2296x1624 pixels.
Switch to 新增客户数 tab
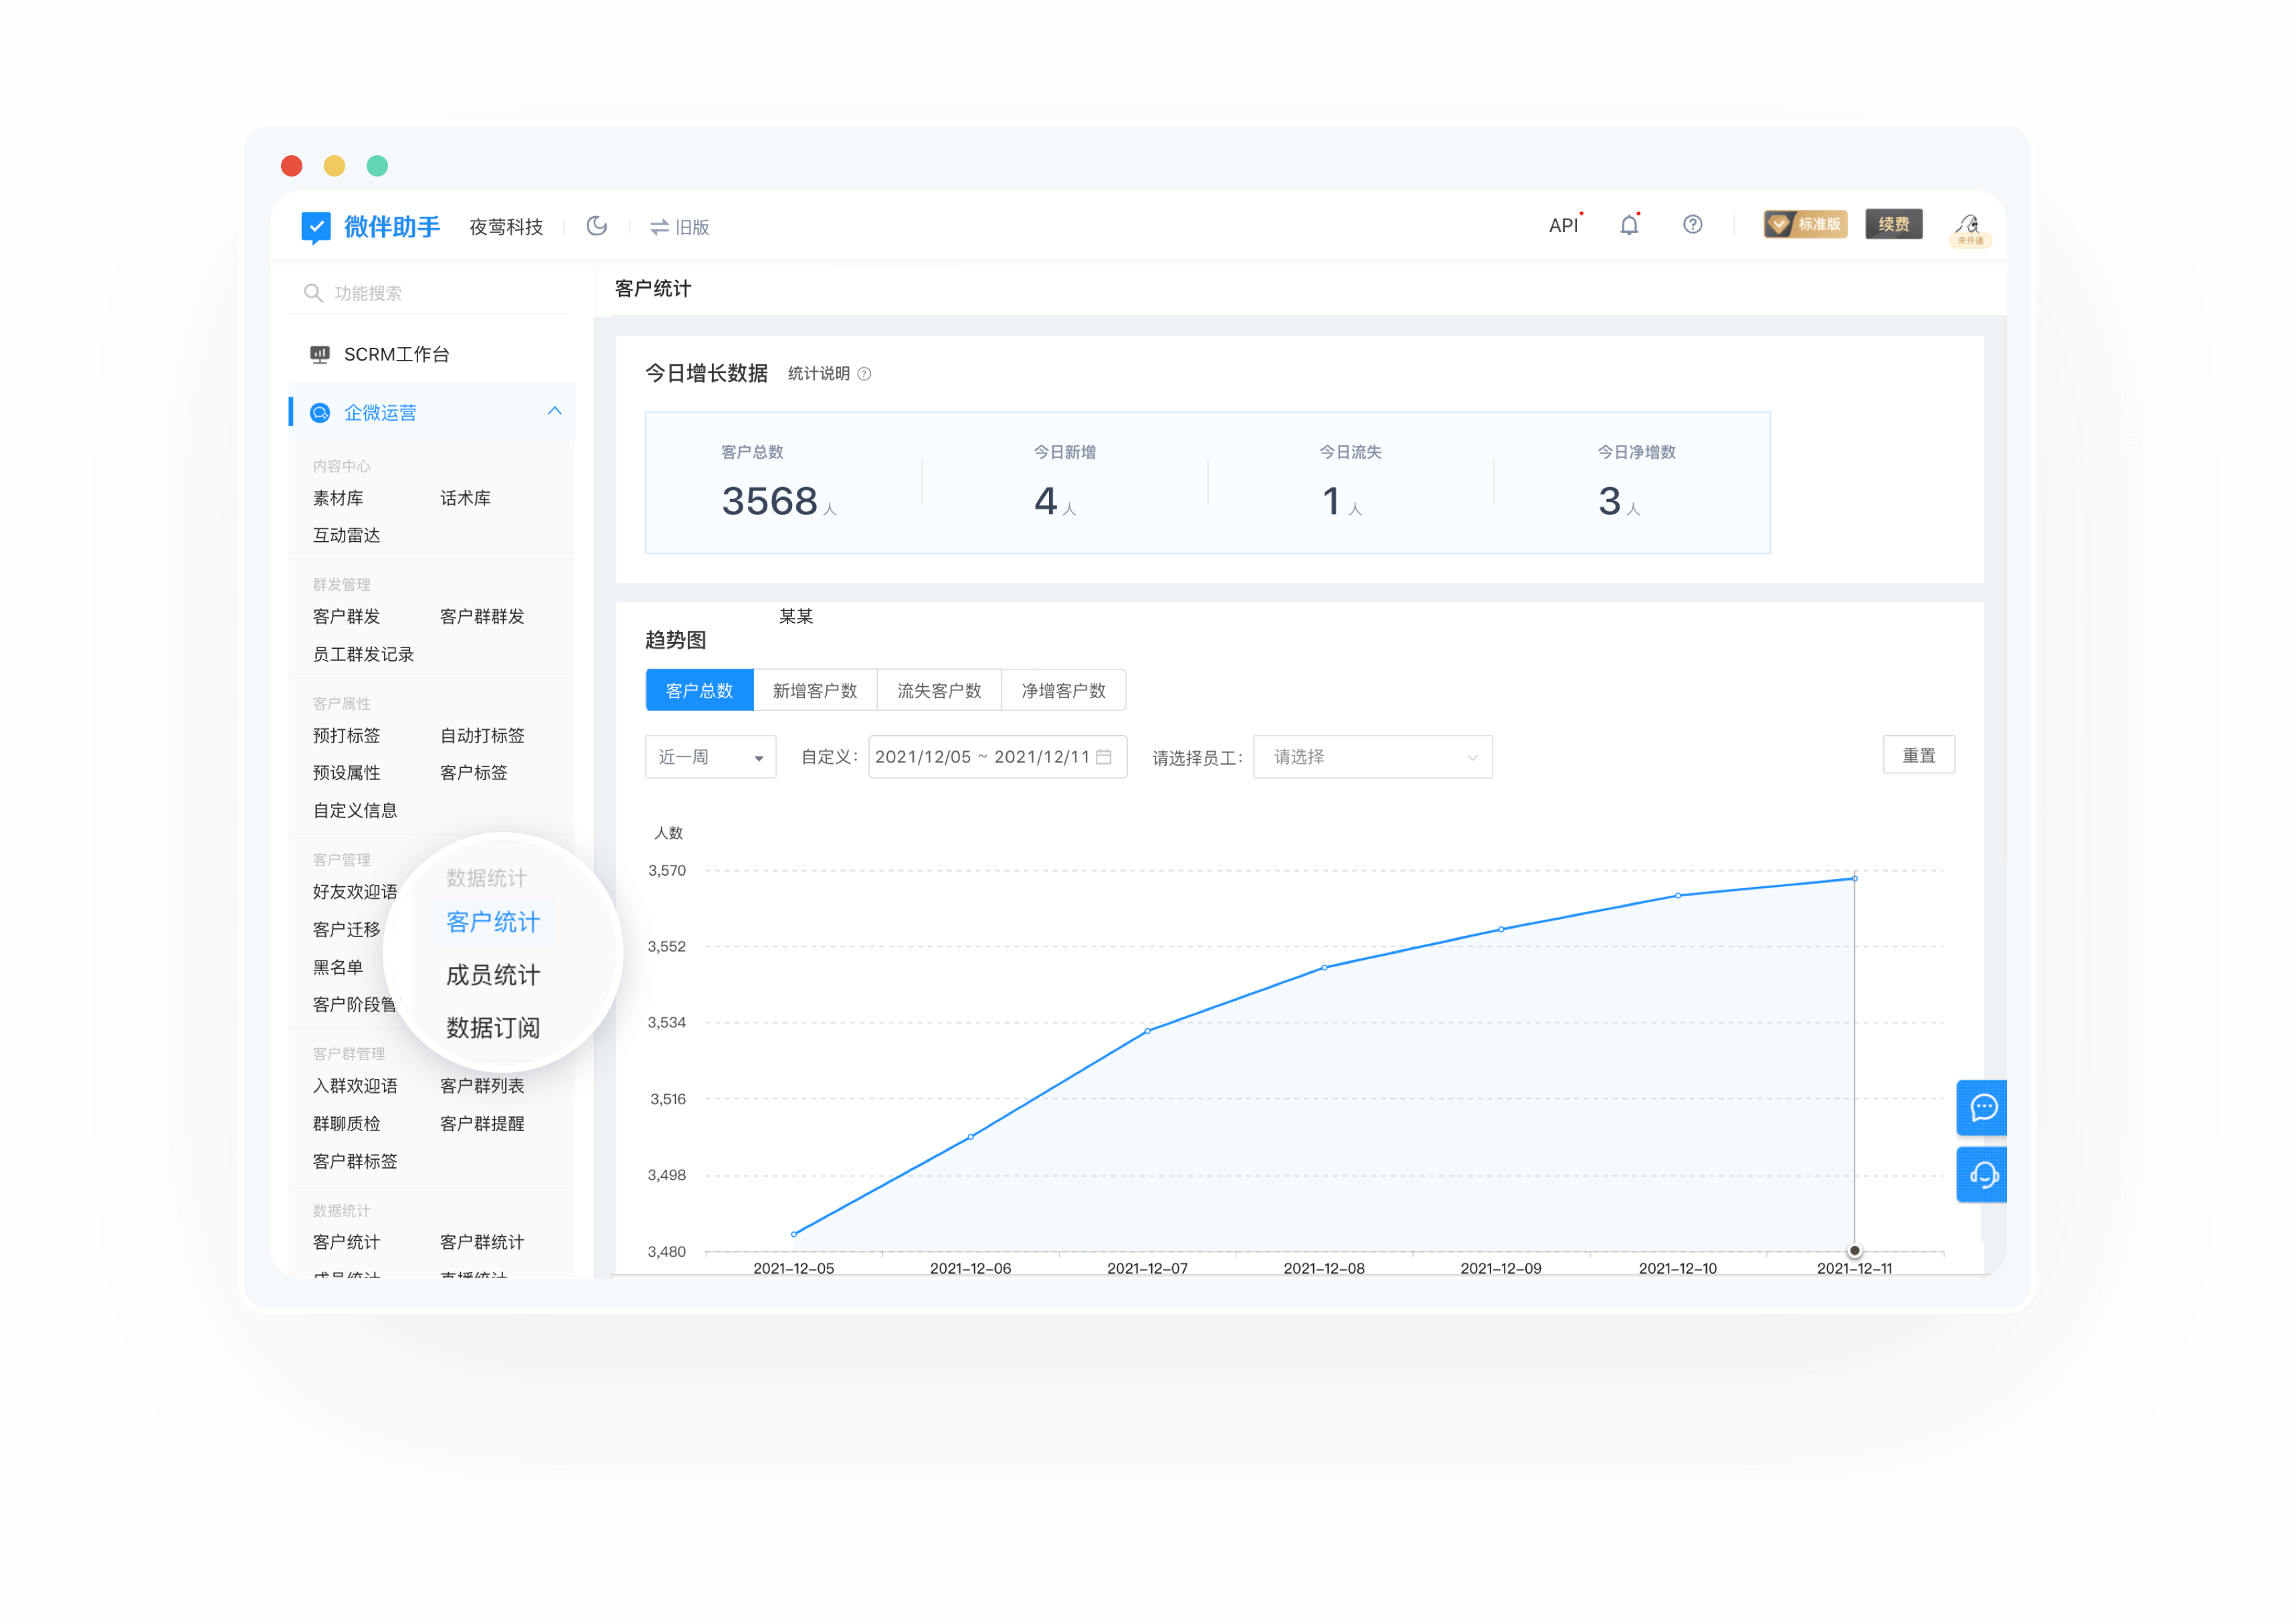(x=815, y=690)
